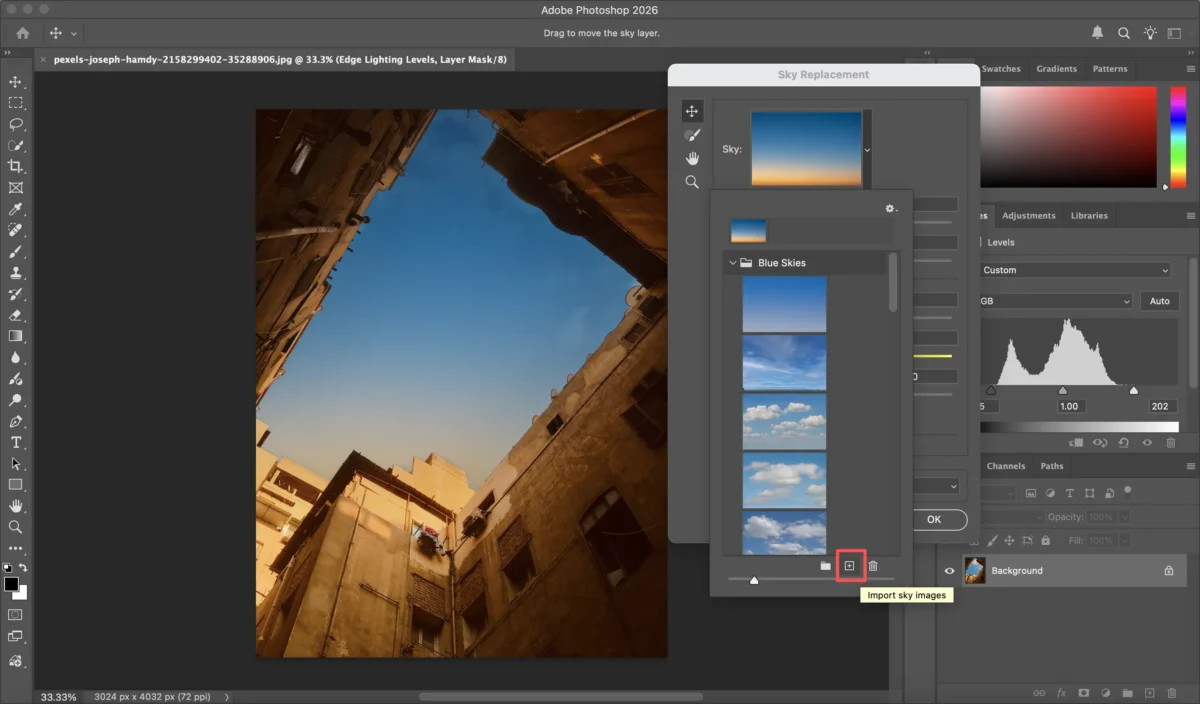
Task: Delete the selected sky with trash icon
Action: [873, 566]
